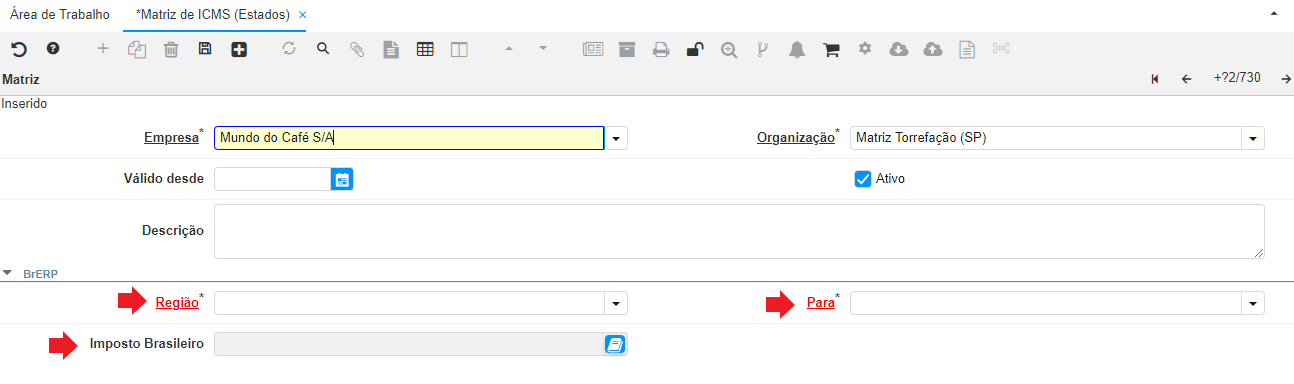Viewport: 1294px width, 384px height.
Task: Open the Find record magnifier
Action: tap(323, 48)
